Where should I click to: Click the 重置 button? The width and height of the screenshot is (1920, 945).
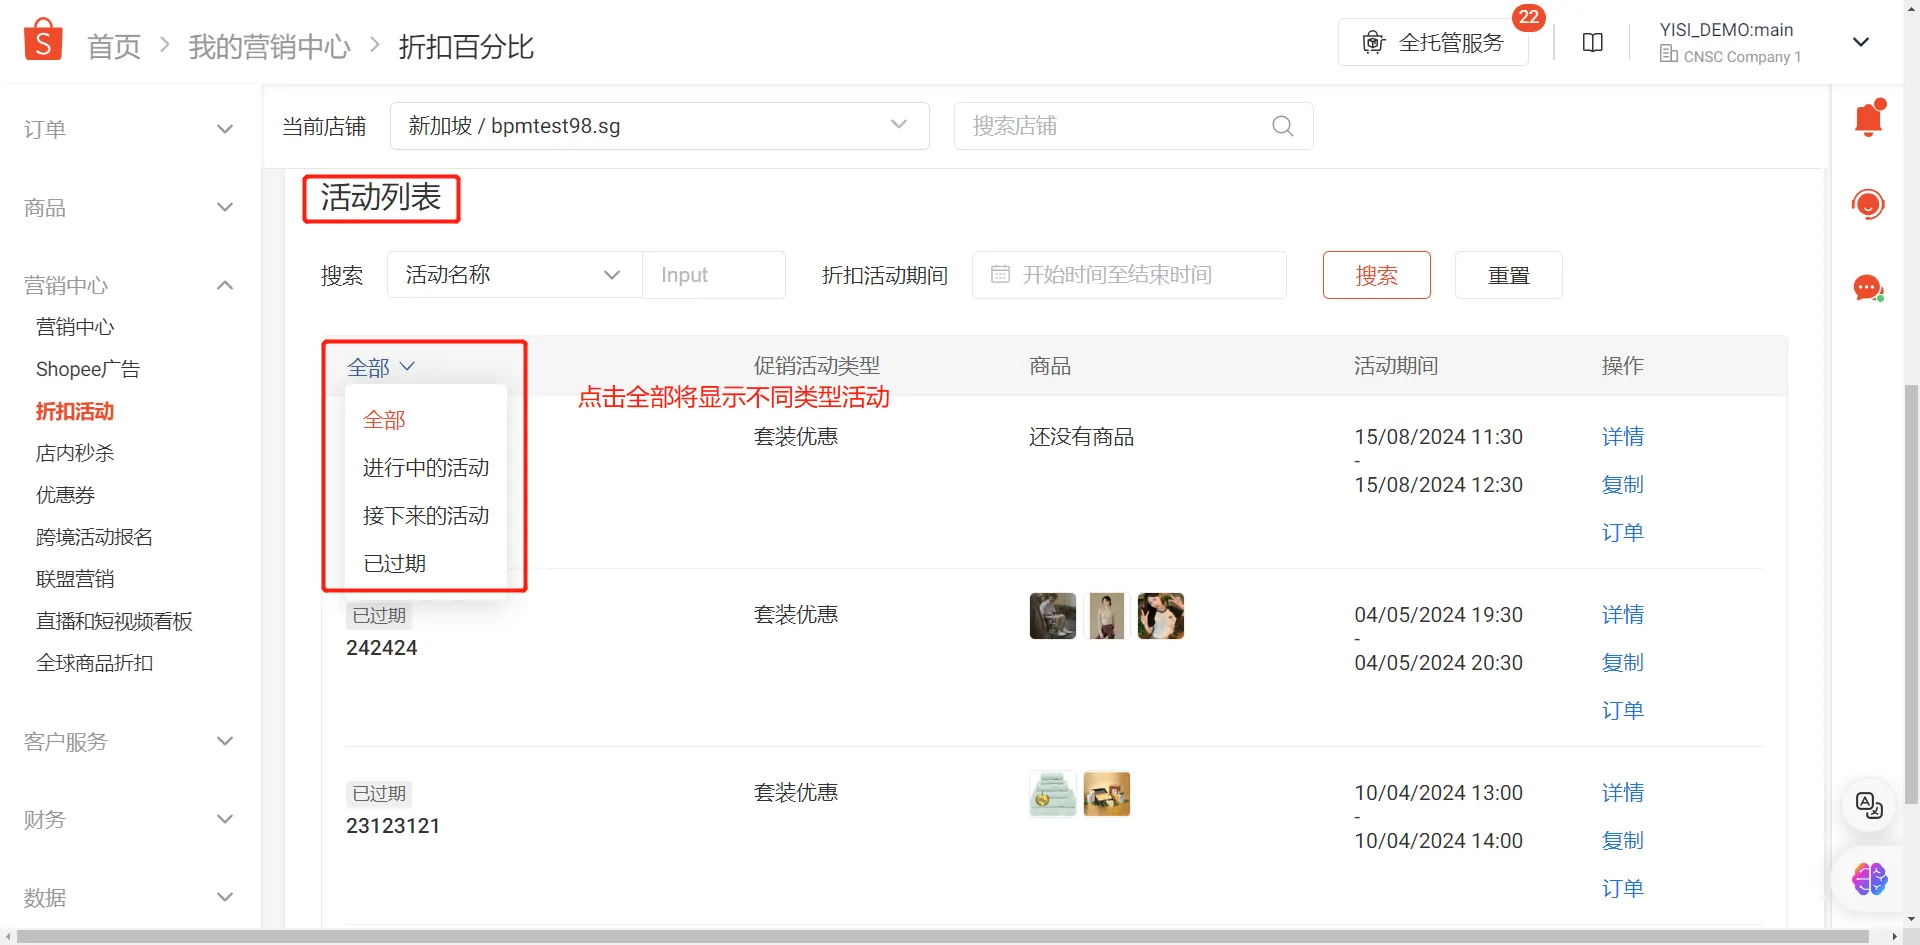click(1509, 274)
